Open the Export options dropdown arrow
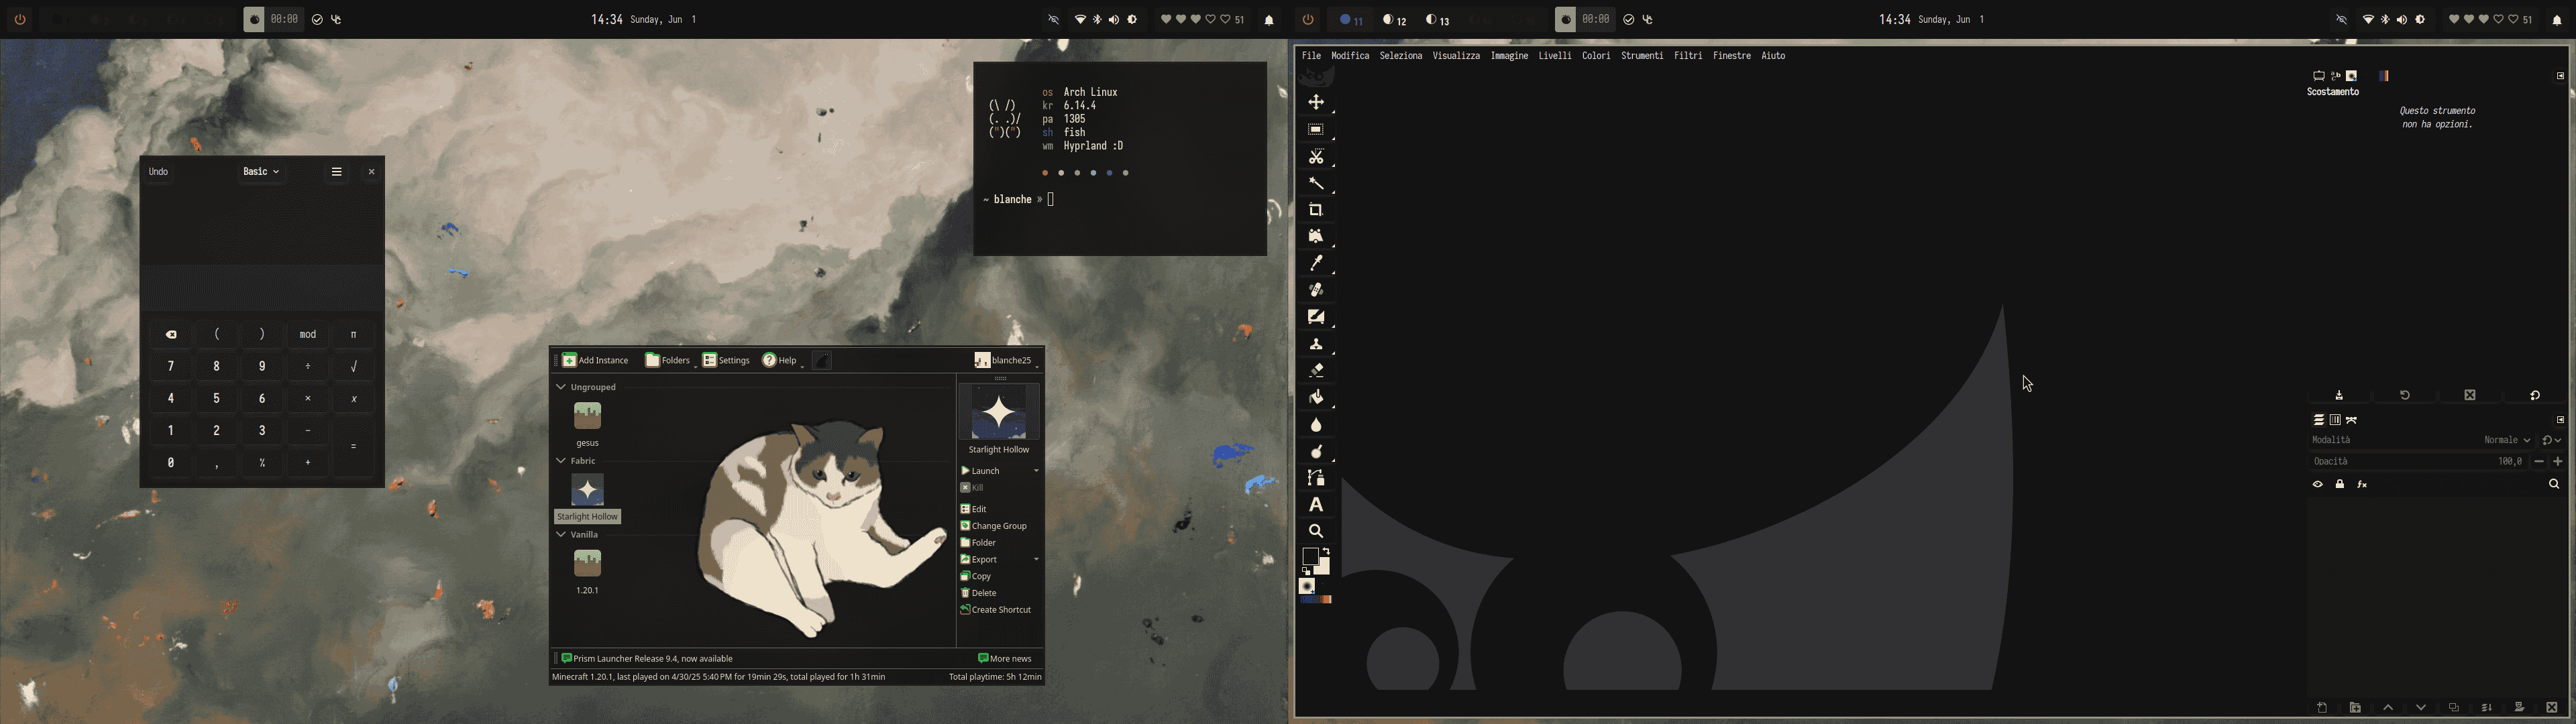Image resolution: width=2576 pixels, height=724 pixels. coord(1036,560)
